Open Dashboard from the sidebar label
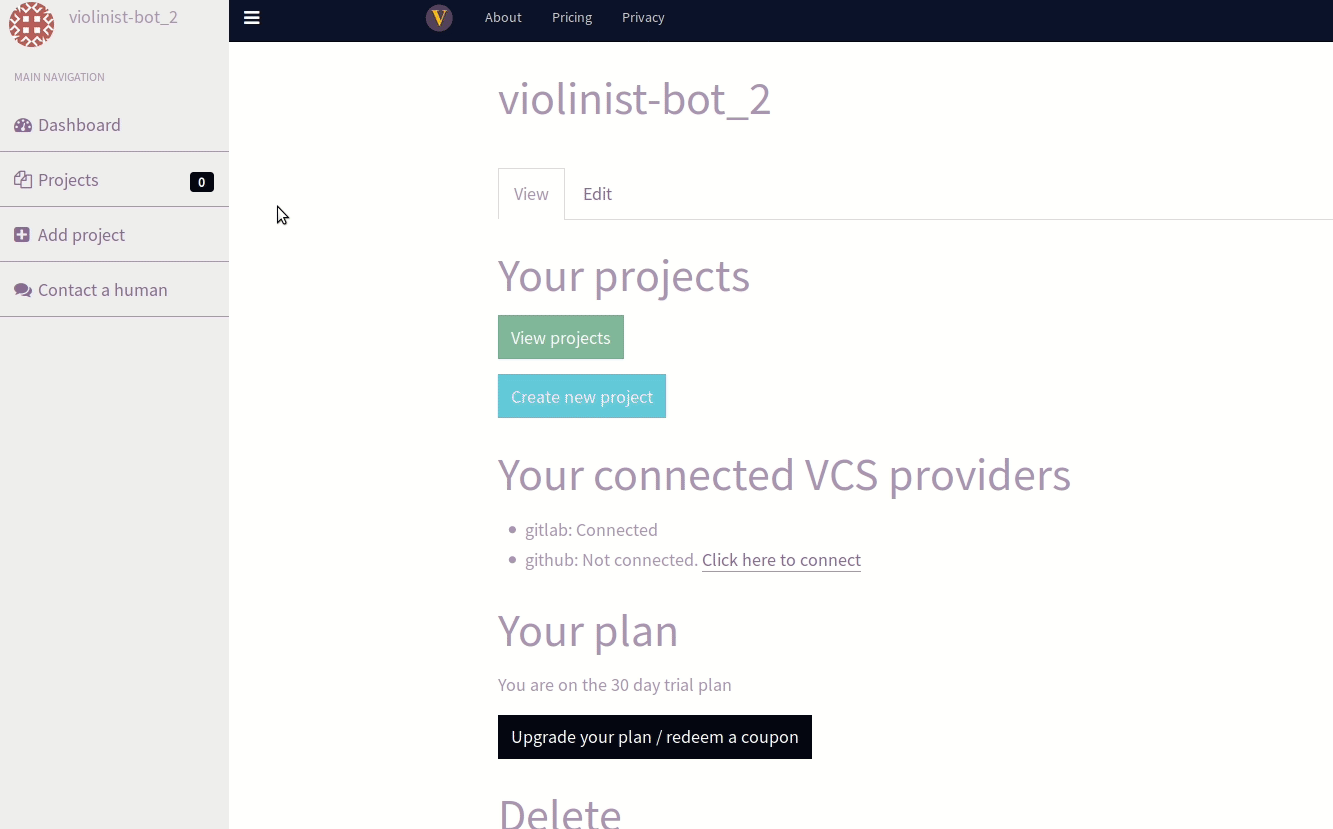Screen dimensions: 1333x829 click(79, 124)
